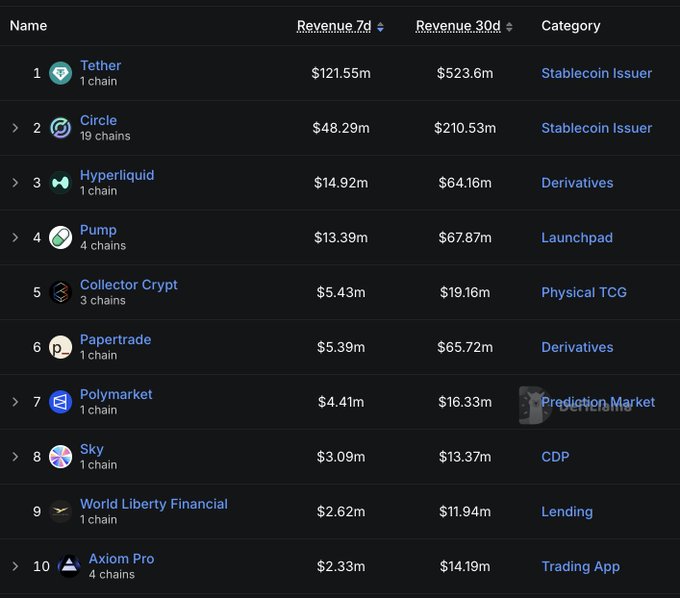The image size is (680, 598).
Task: Select the $4.41m revenue cell
Action: click(x=341, y=402)
